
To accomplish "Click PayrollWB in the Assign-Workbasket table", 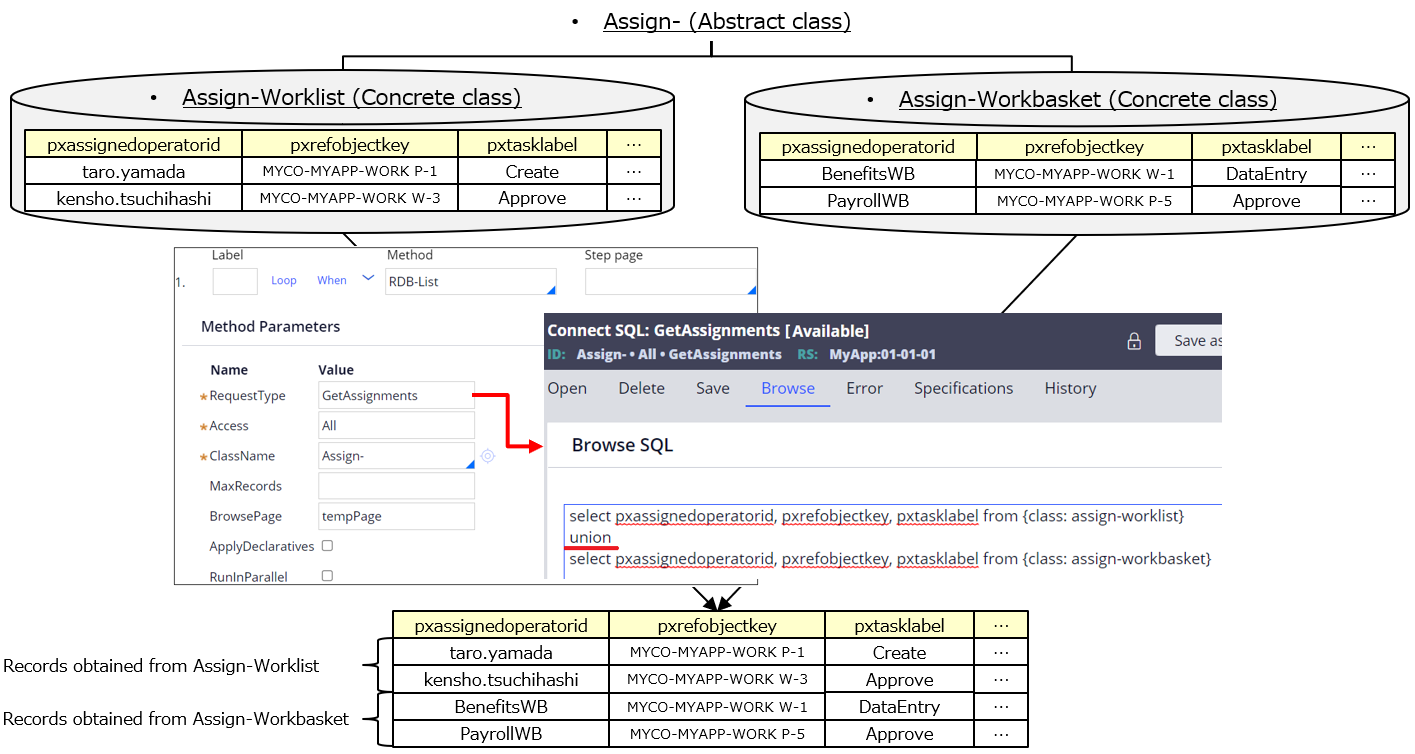I will [x=868, y=201].
